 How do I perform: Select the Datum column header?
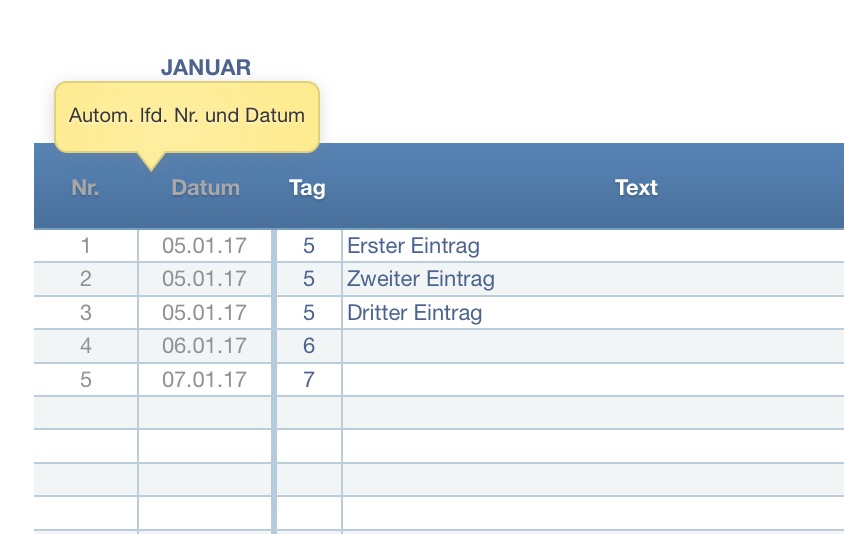pos(205,187)
